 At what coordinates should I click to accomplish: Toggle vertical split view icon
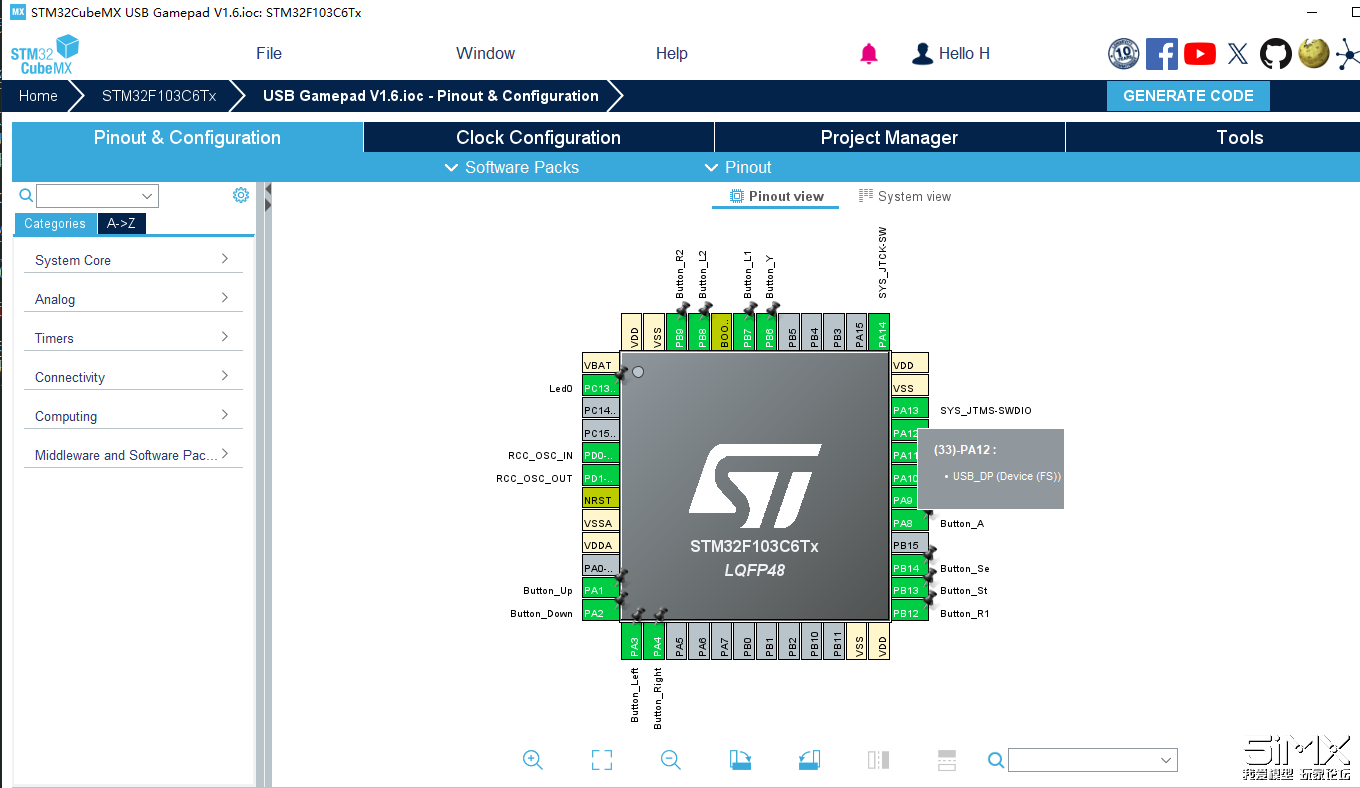[878, 760]
